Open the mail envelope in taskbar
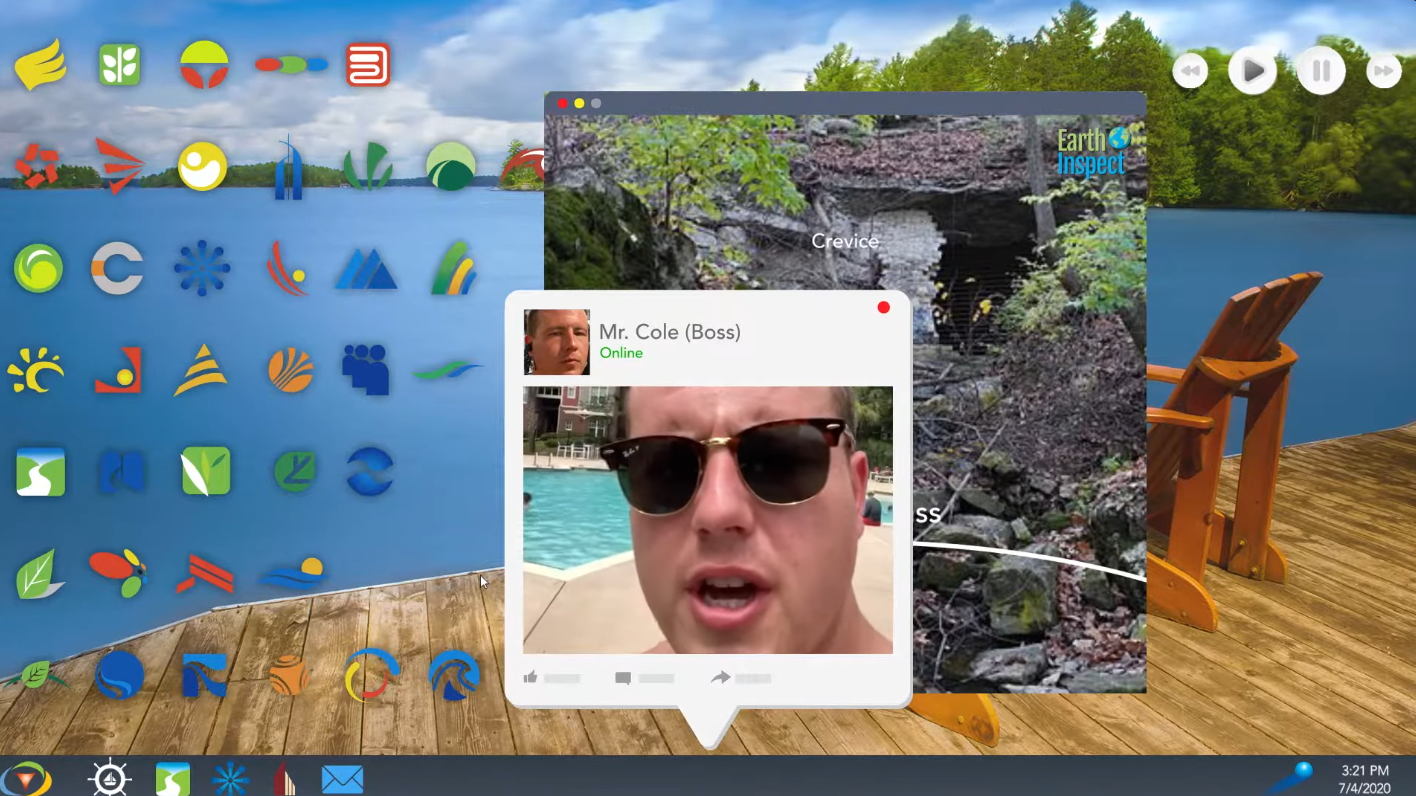The image size is (1416, 796). tap(342, 779)
